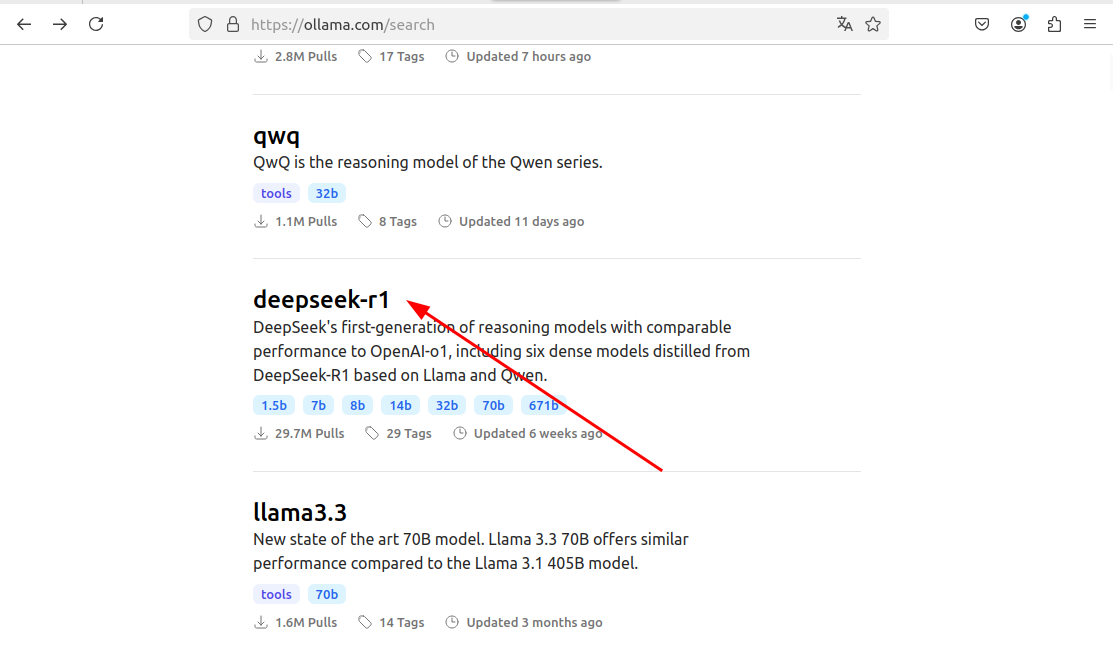Click the '17 Tags' text

402,57
